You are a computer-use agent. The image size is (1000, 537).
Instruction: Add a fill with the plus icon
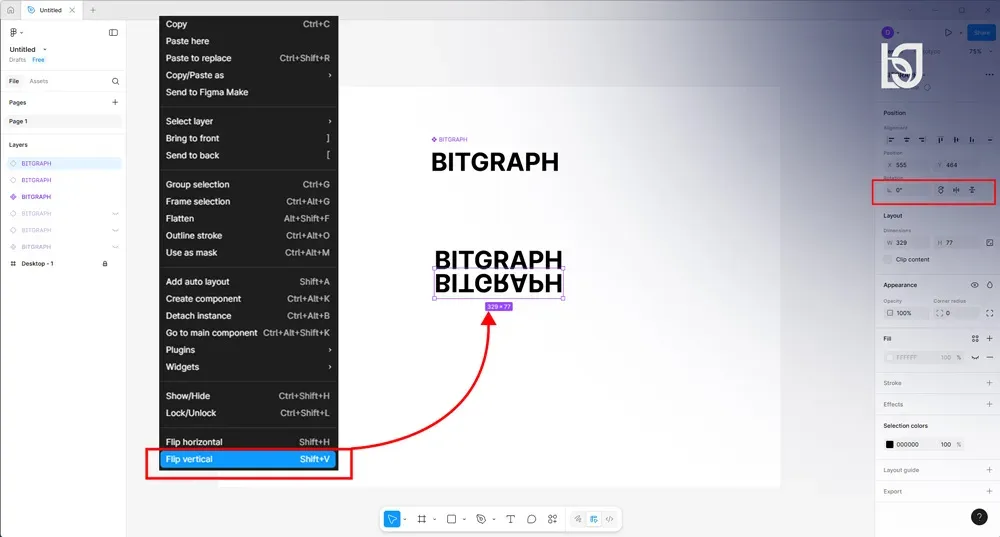(990, 339)
